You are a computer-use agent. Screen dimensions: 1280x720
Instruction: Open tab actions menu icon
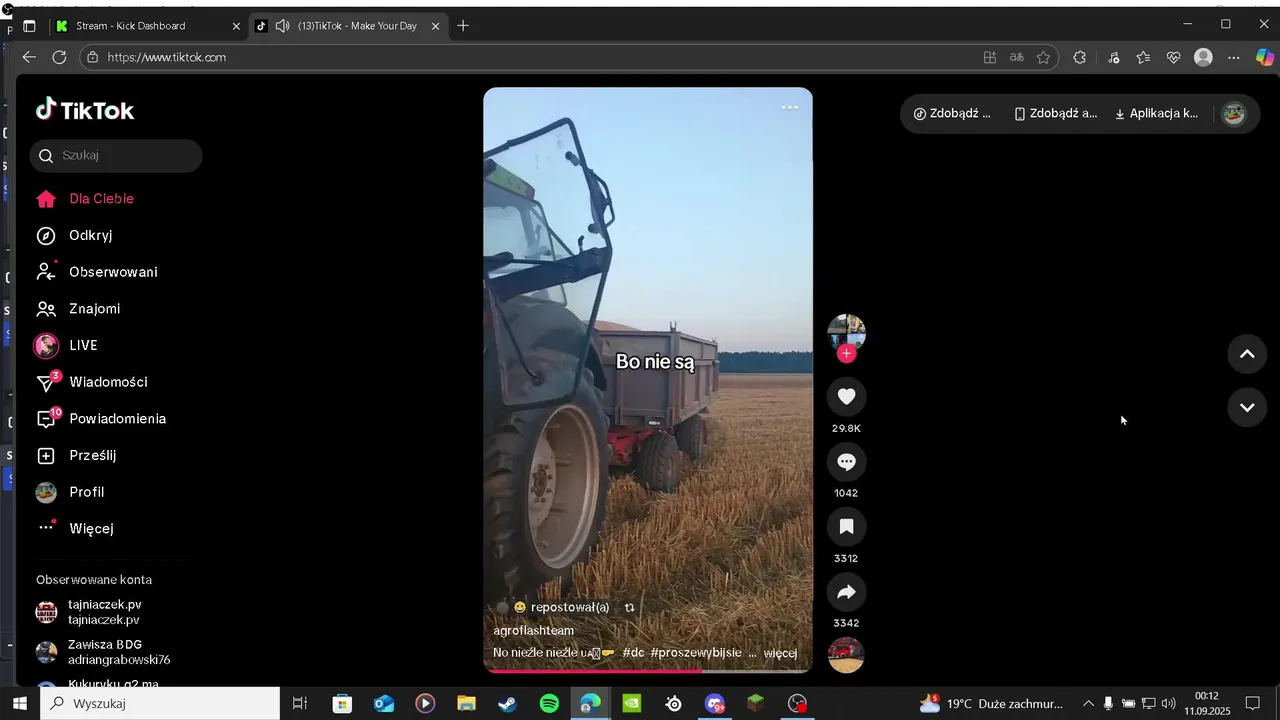29,26
